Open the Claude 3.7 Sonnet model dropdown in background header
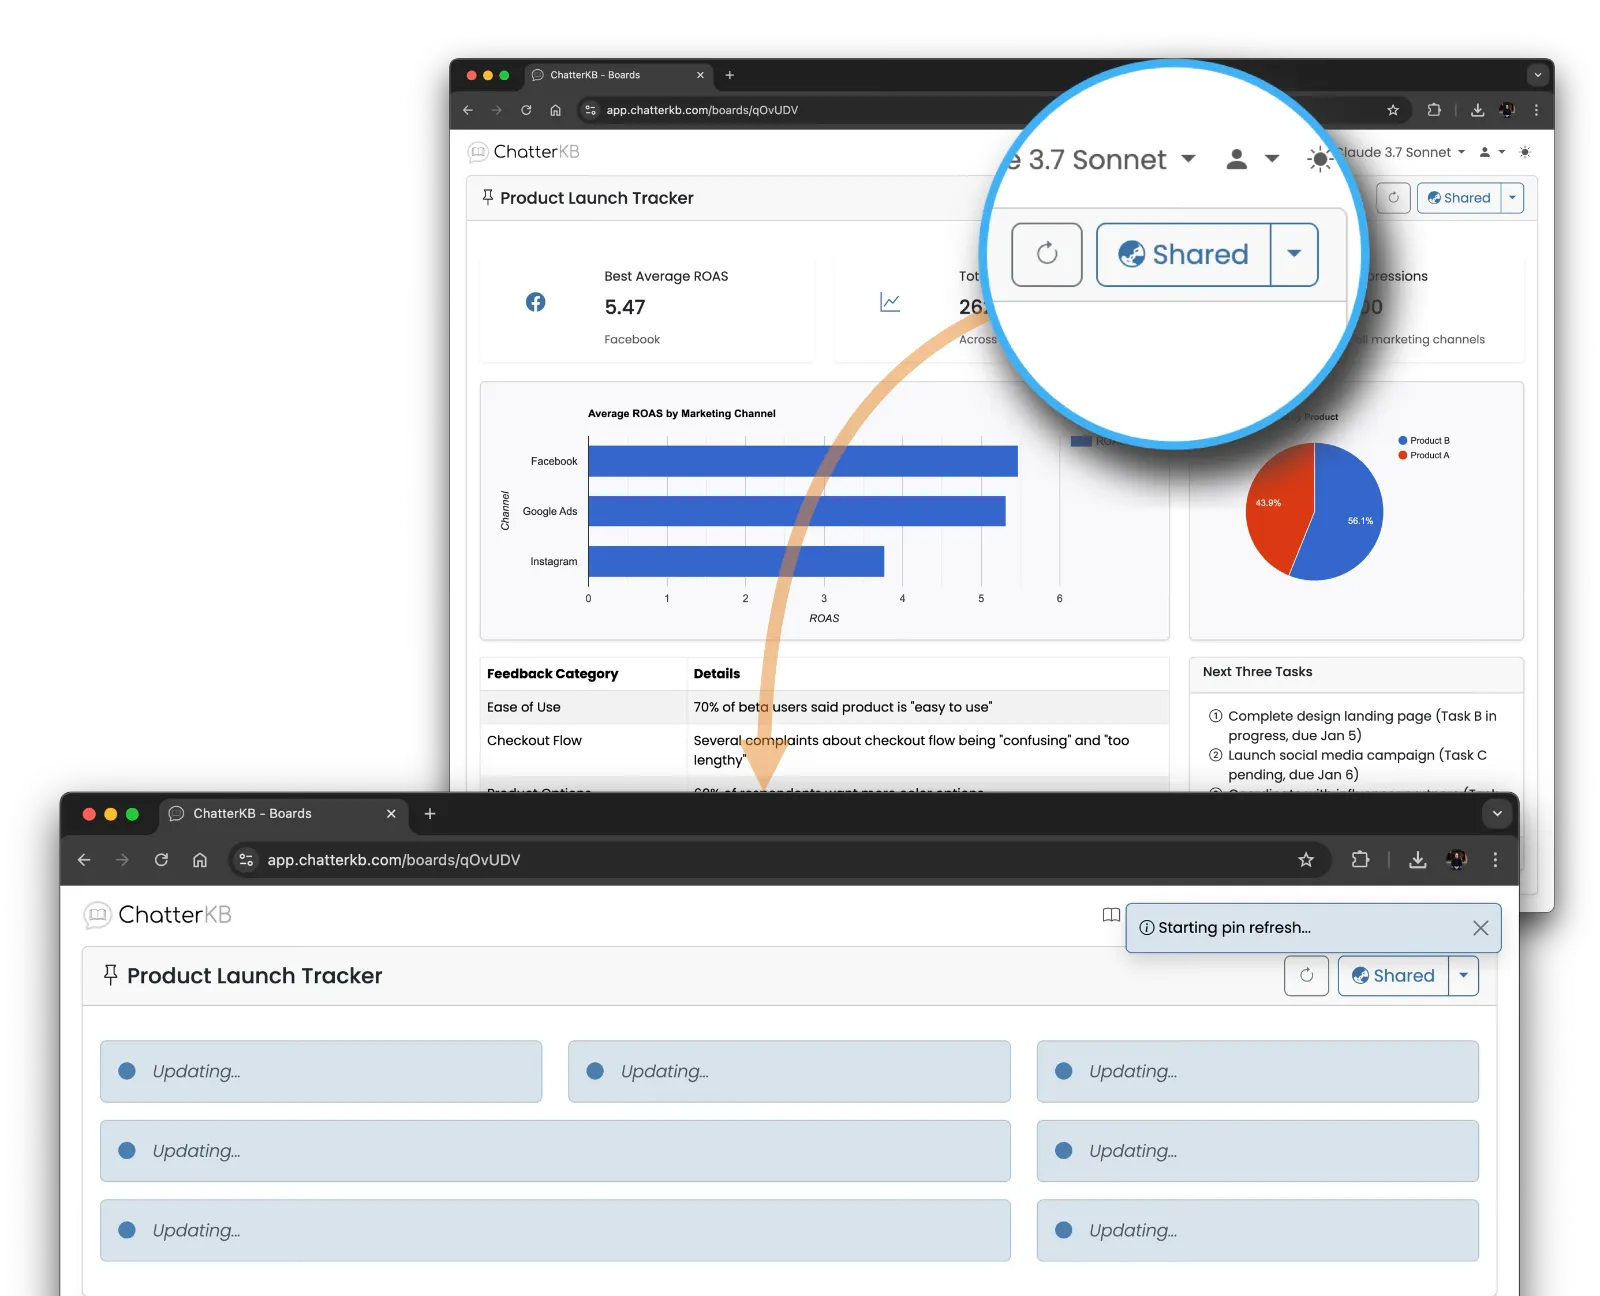This screenshot has width=1600, height=1296. (1402, 152)
